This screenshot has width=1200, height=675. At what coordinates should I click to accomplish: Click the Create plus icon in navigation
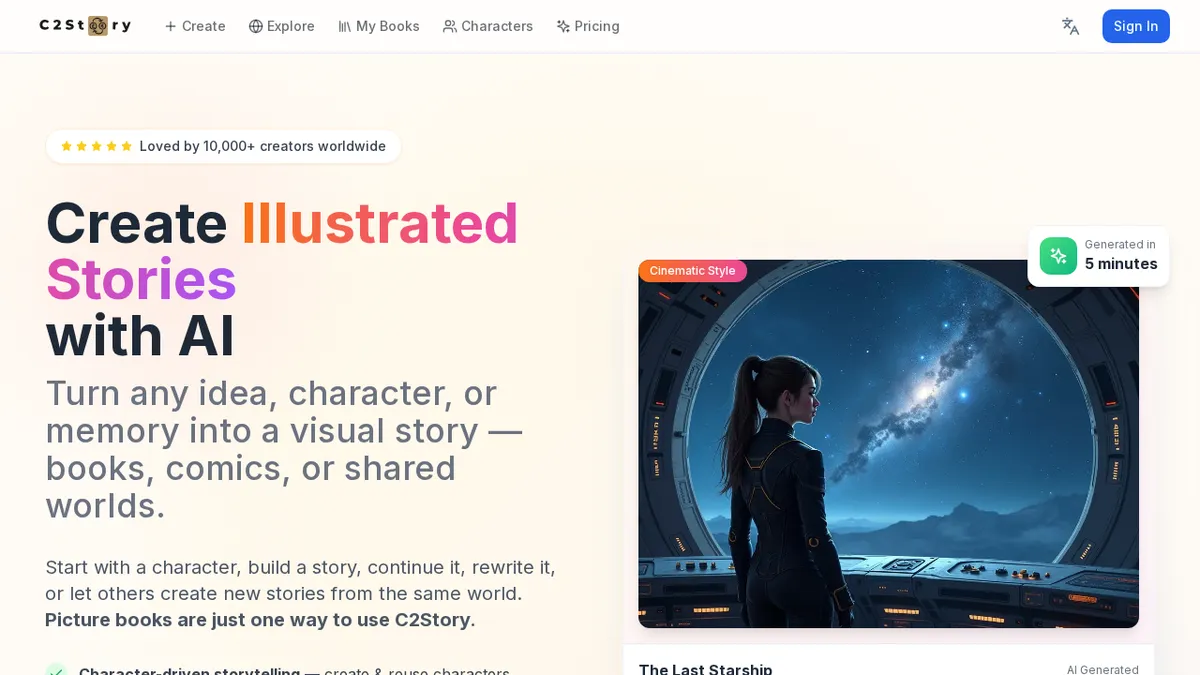tap(170, 26)
